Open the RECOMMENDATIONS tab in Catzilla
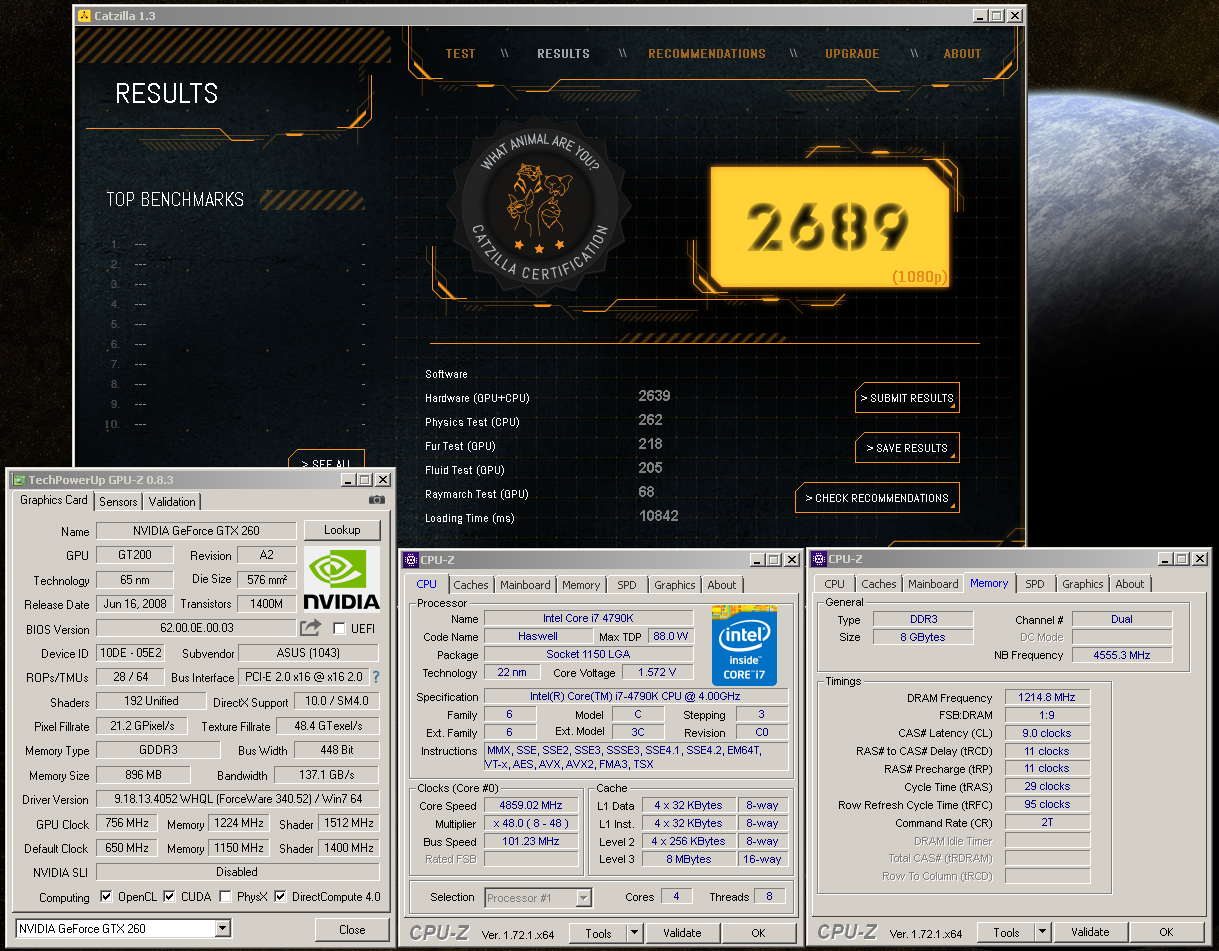Image resolution: width=1219 pixels, height=951 pixels. (707, 54)
